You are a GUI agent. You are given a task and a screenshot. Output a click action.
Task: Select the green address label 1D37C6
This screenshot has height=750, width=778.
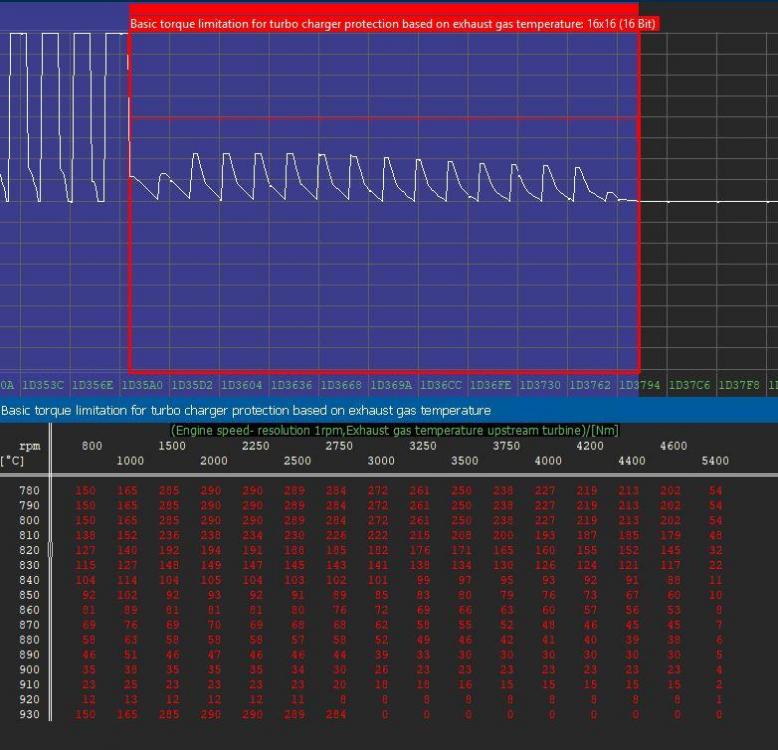[689, 385]
